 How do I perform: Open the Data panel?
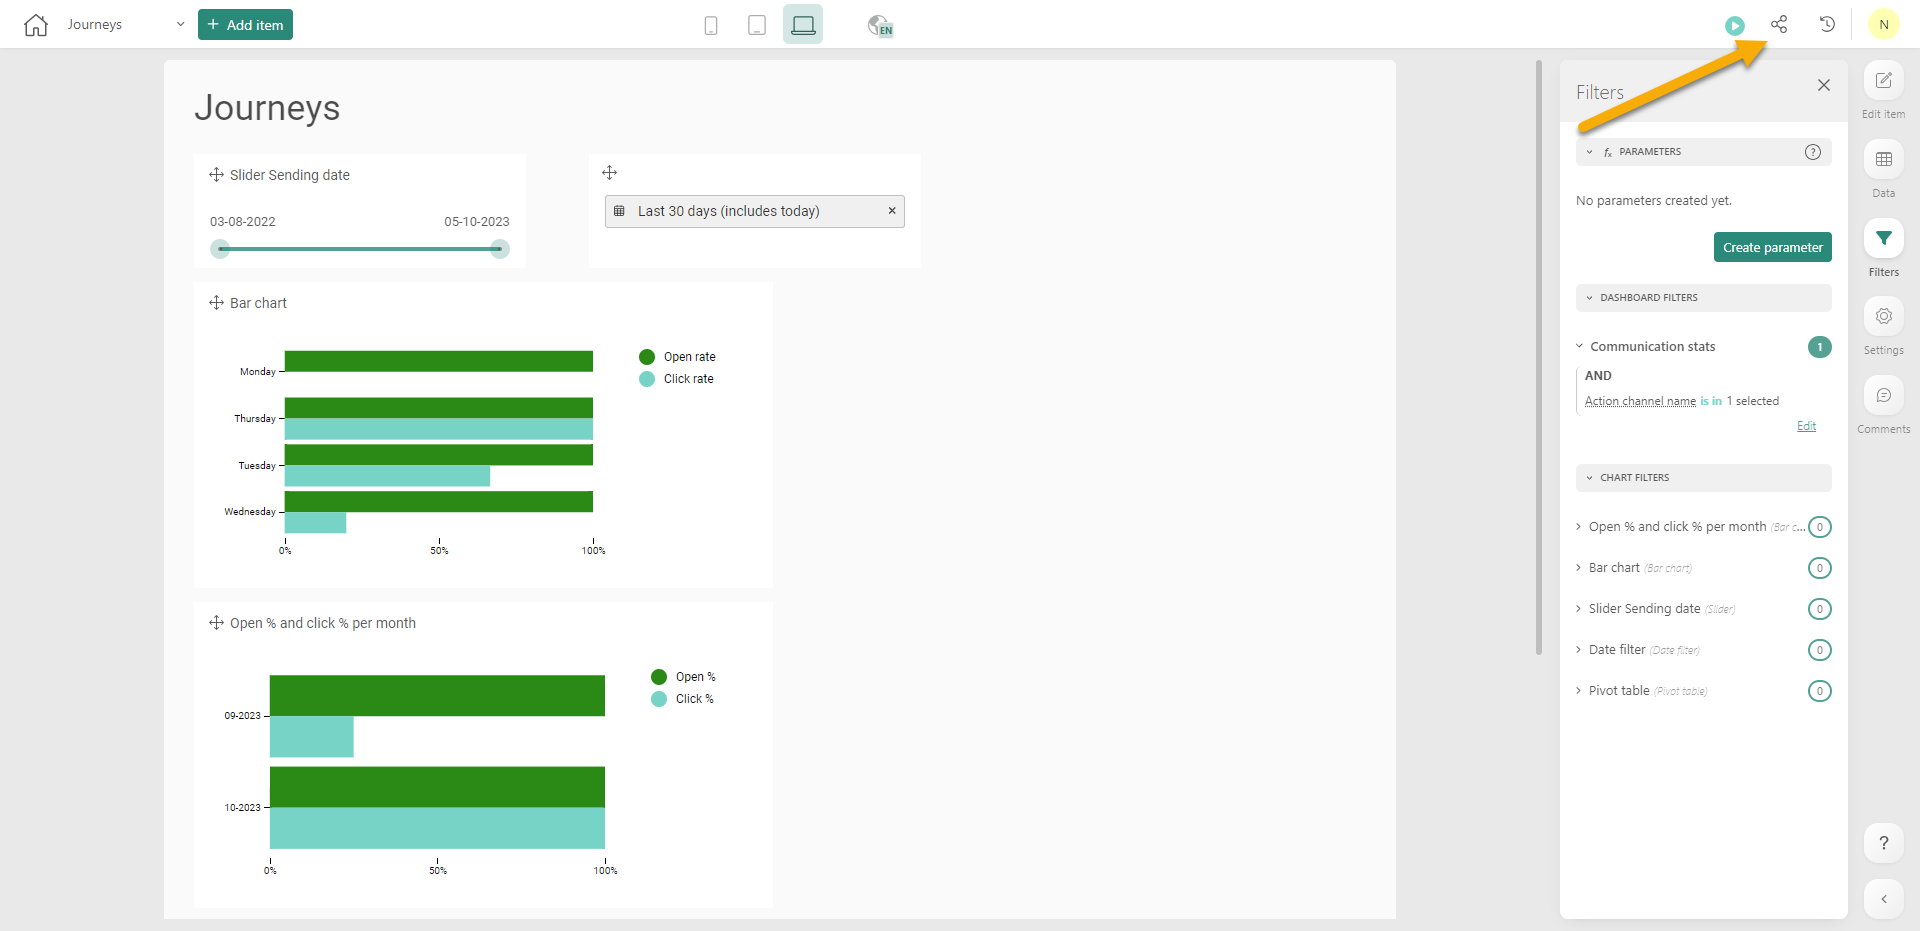coord(1883,160)
